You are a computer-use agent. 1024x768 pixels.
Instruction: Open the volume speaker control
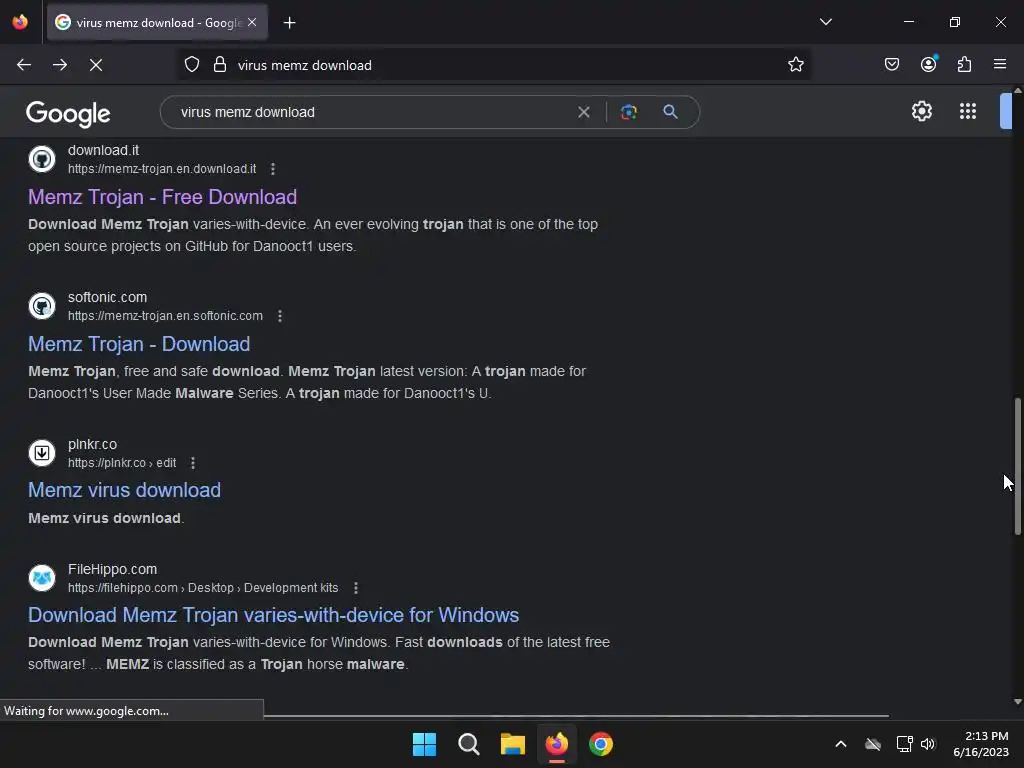point(928,744)
